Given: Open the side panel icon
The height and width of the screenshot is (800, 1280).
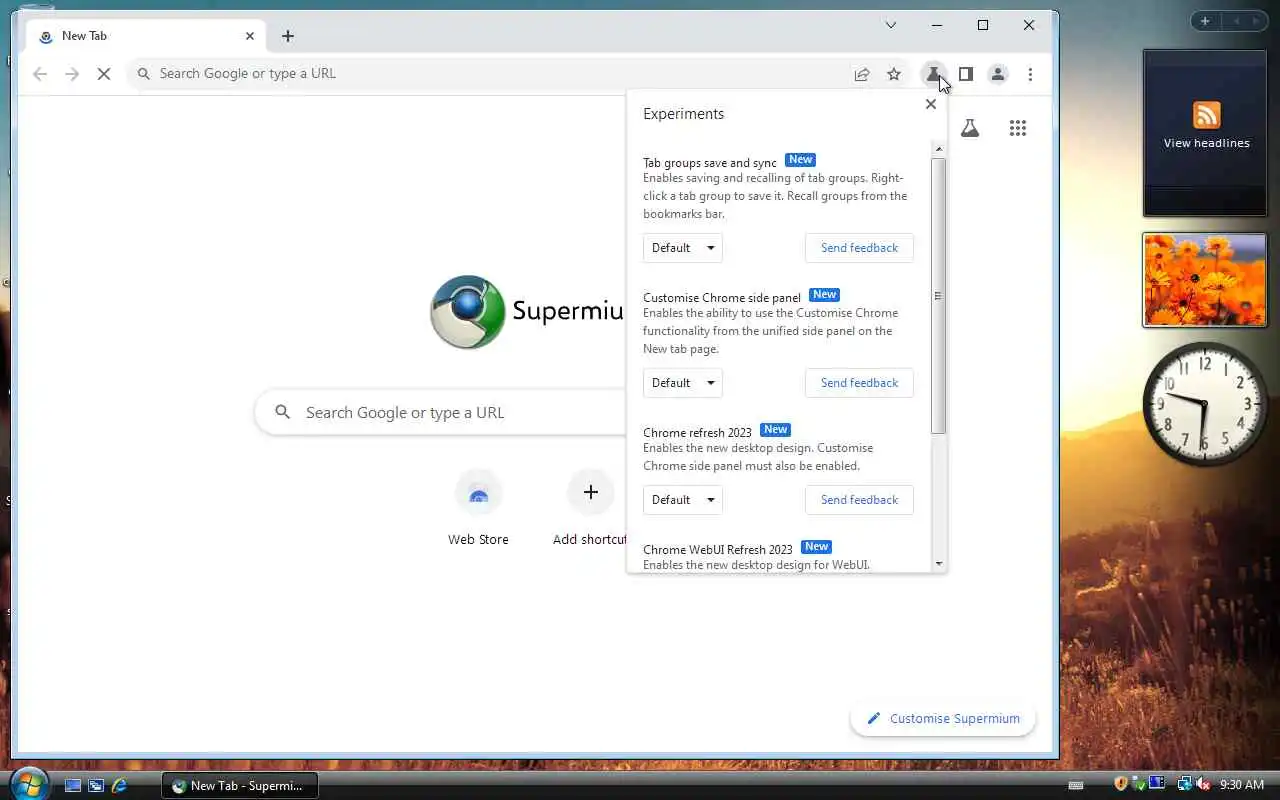Looking at the screenshot, I should pyautogui.click(x=966, y=74).
